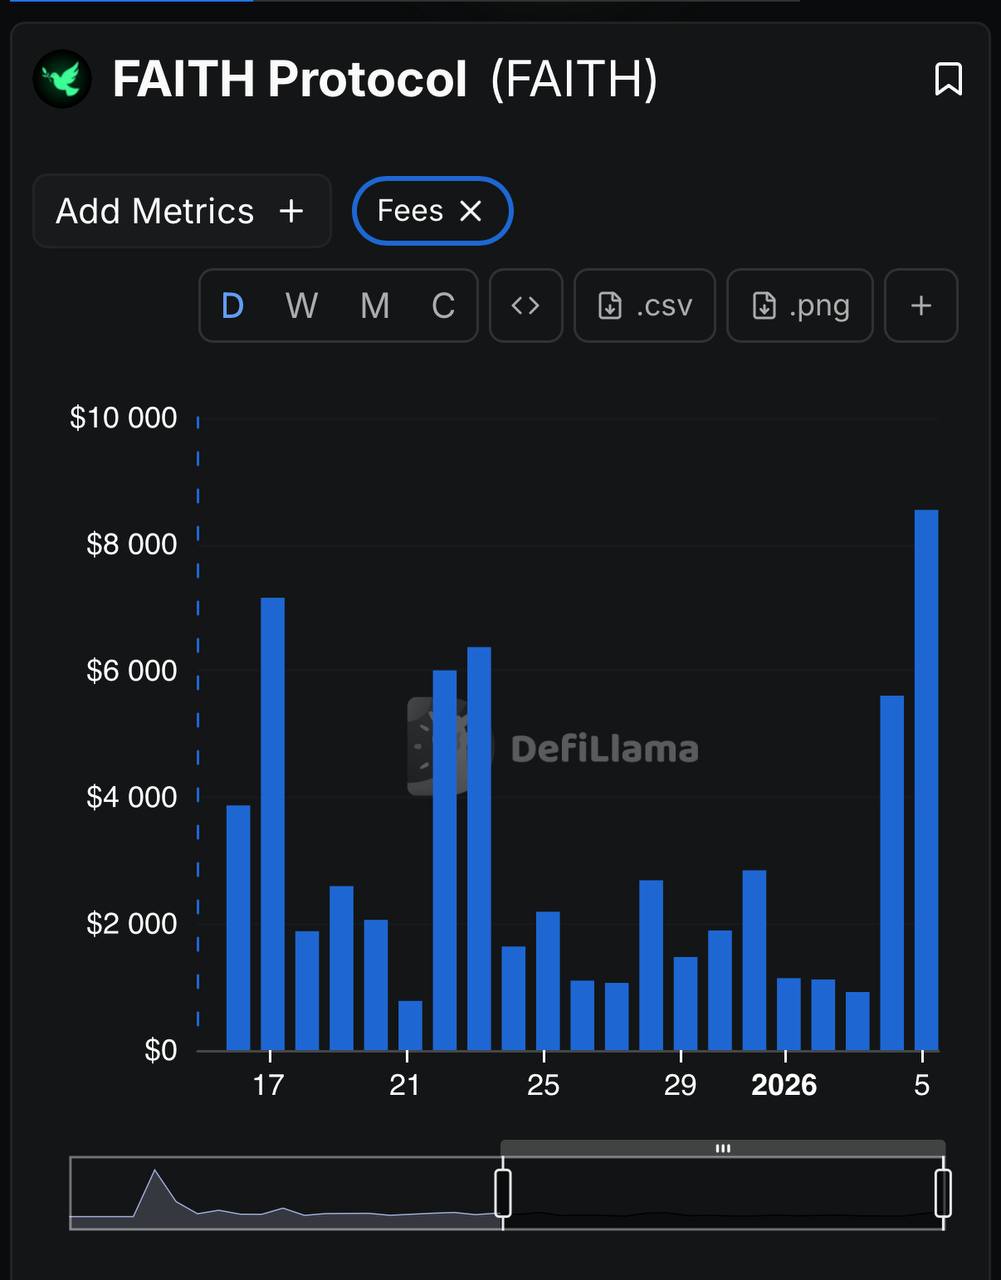The width and height of the screenshot is (1001, 1280).
Task: Click the $0 axis label
Action: pyautogui.click(x=161, y=1050)
